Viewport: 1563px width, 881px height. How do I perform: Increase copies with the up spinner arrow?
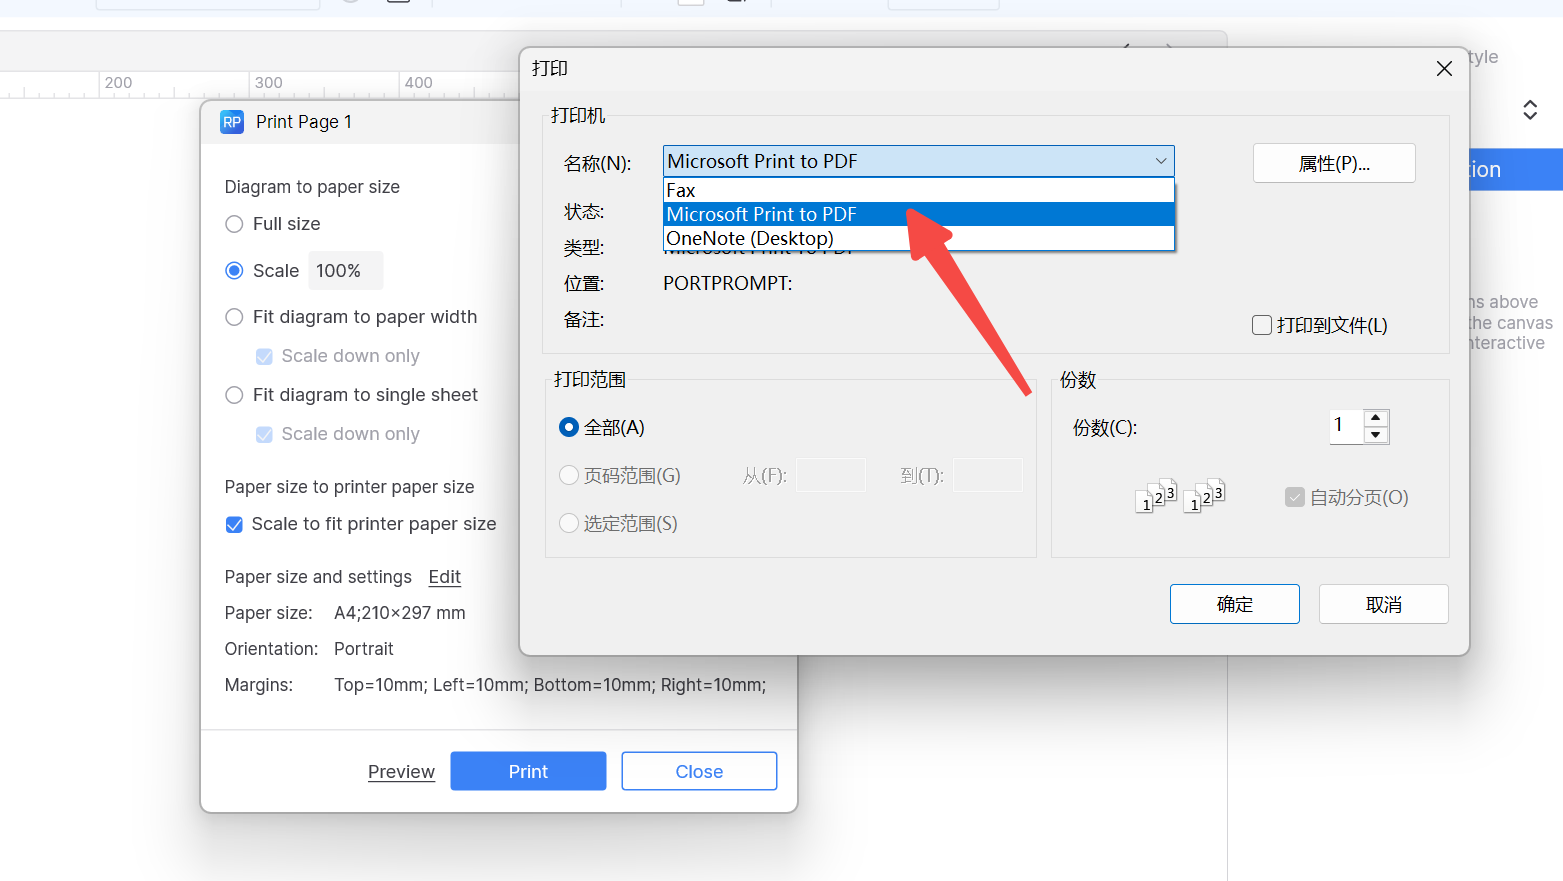[1376, 418]
